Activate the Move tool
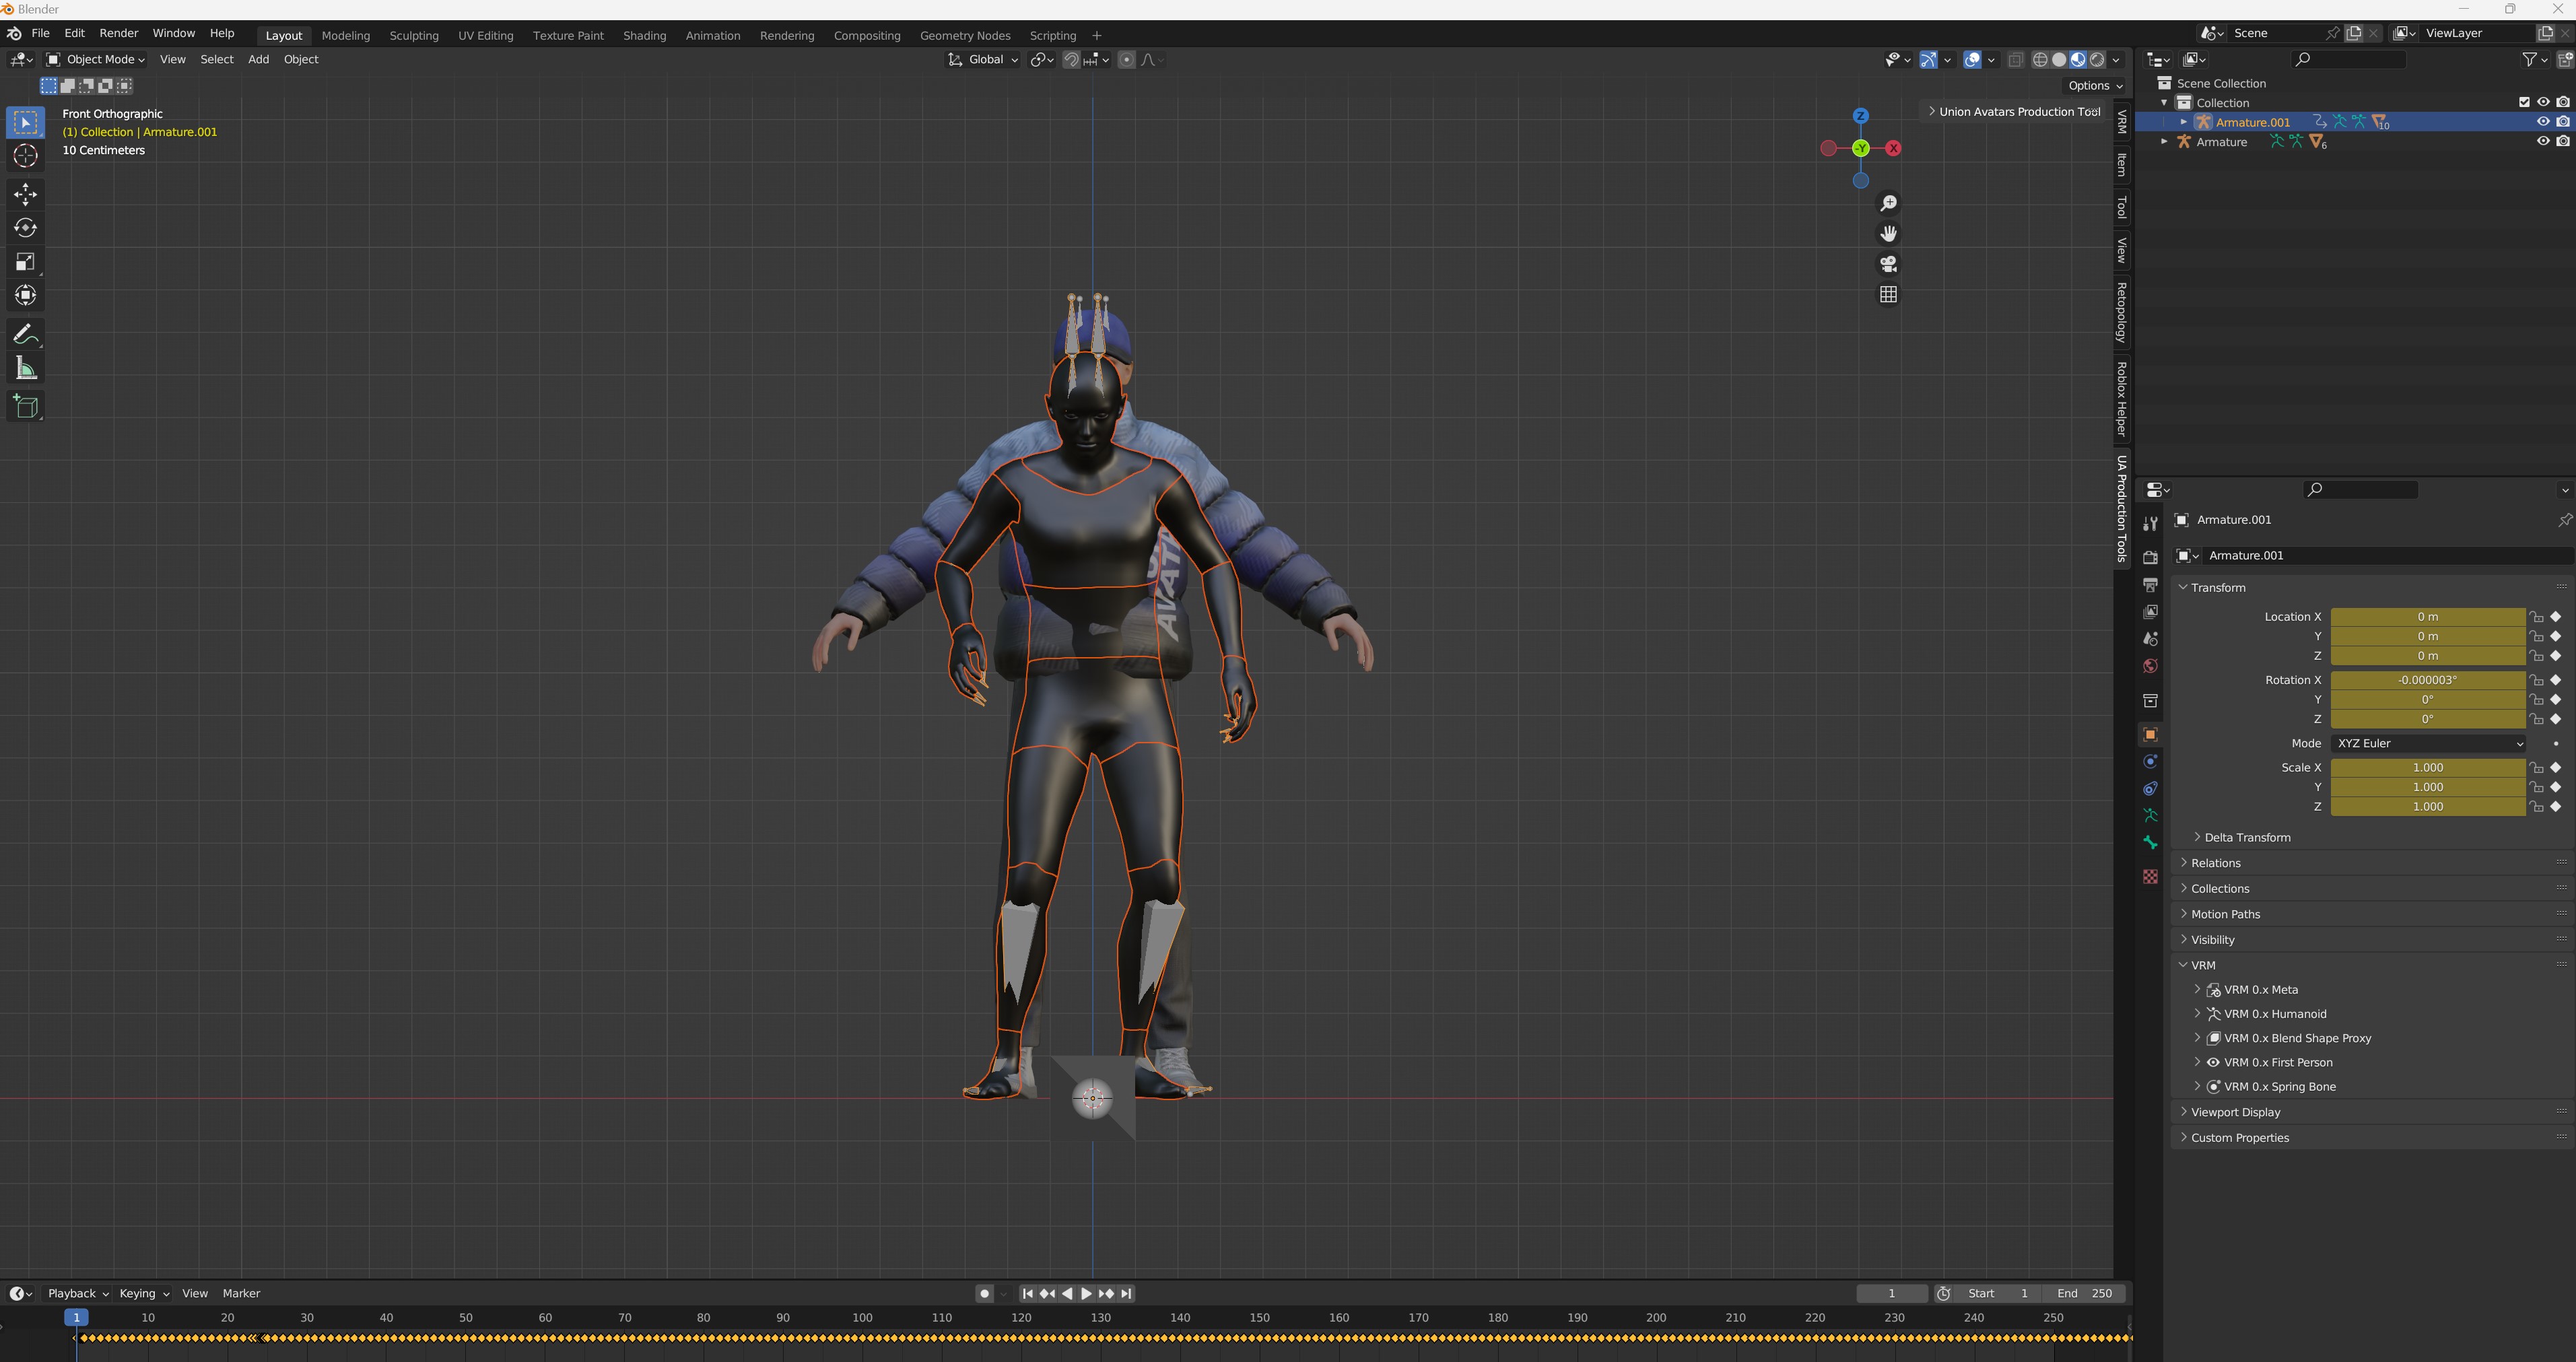 26,194
